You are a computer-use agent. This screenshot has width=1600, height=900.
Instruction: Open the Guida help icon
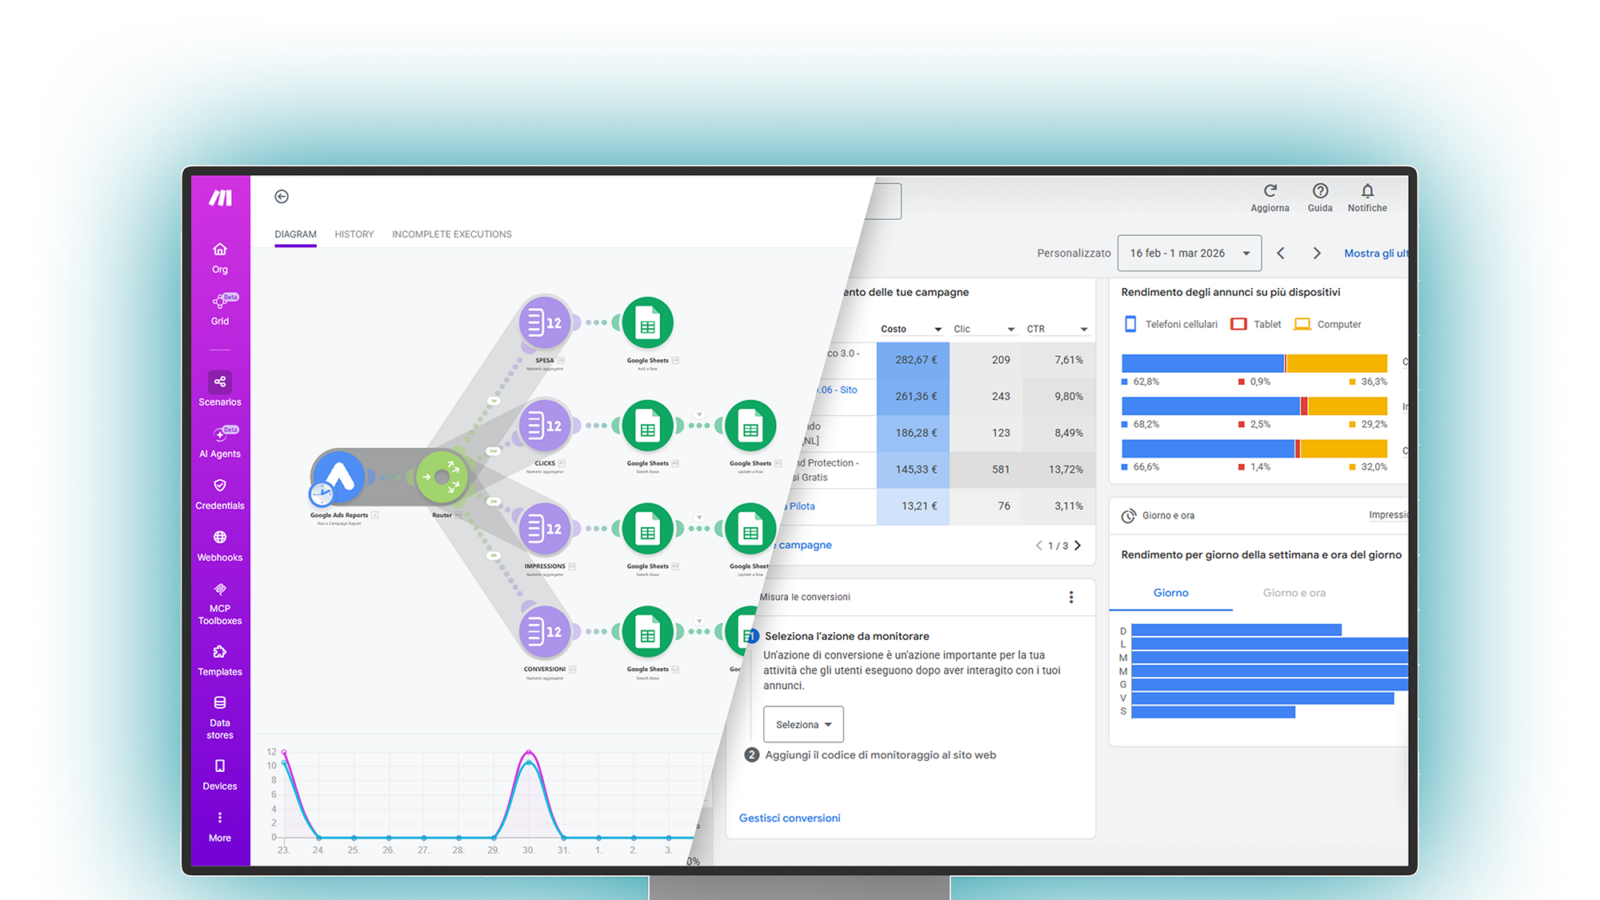[x=1320, y=191]
